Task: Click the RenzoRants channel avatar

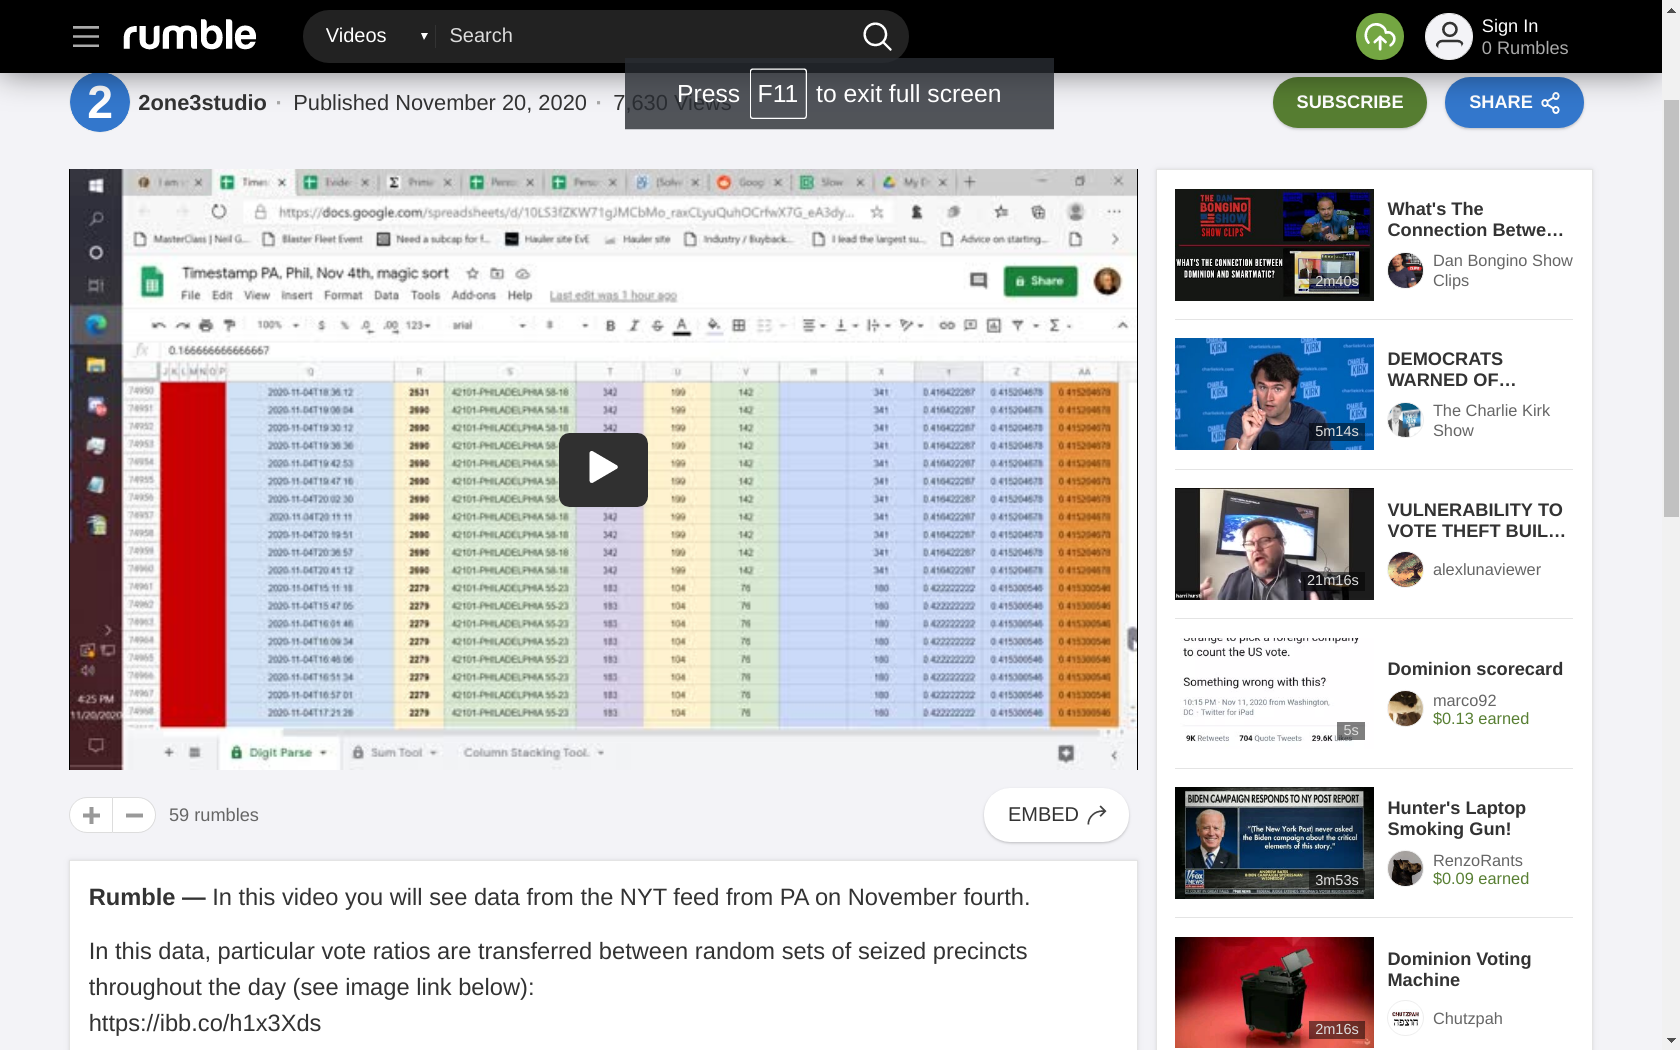Action: click(1405, 869)
